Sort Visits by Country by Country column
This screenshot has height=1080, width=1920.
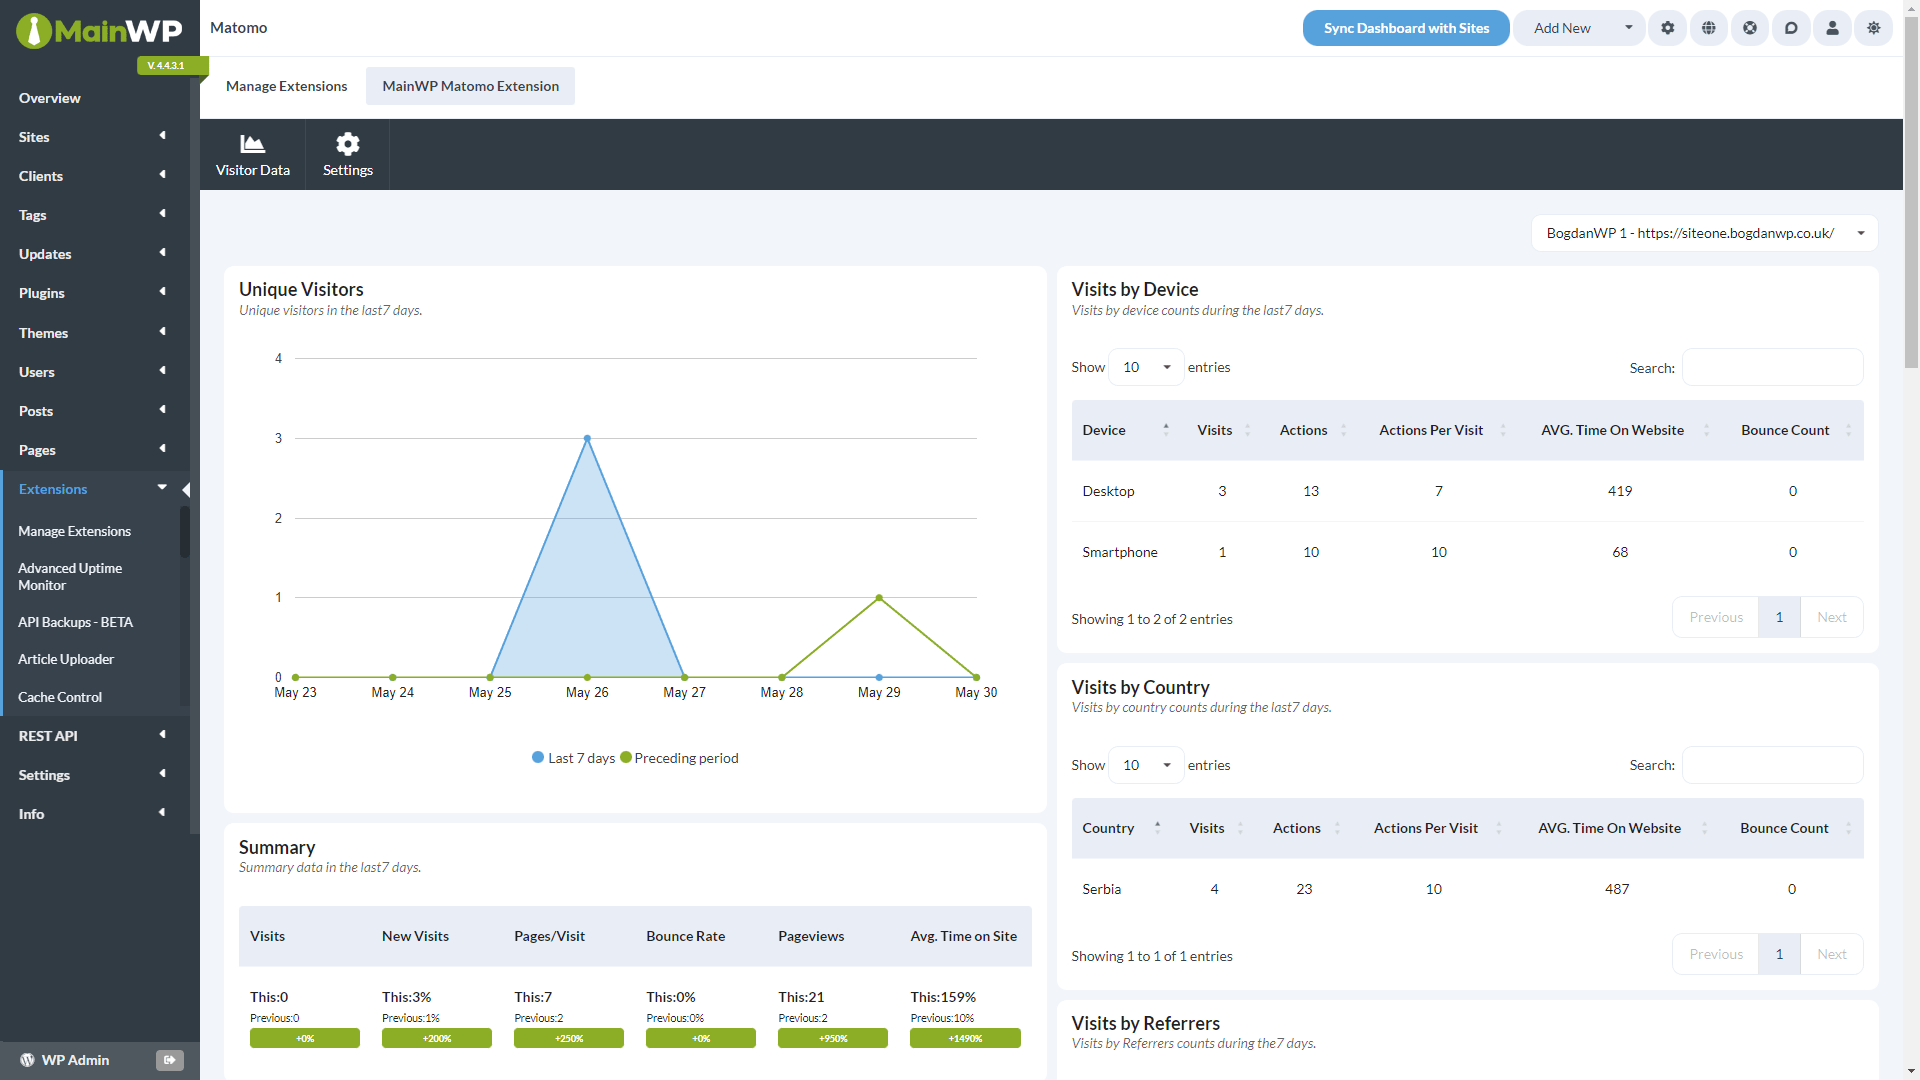pyautogui.click(x=1121, y=828)
